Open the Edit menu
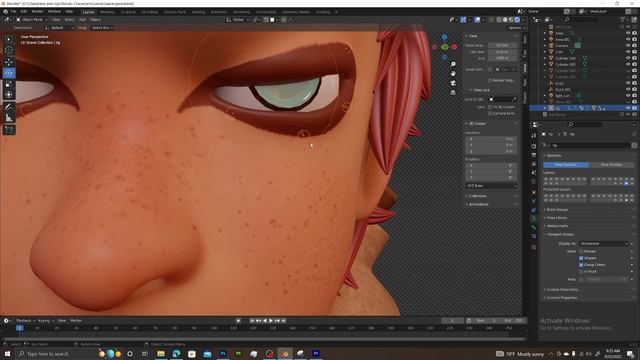 [24, 11]
